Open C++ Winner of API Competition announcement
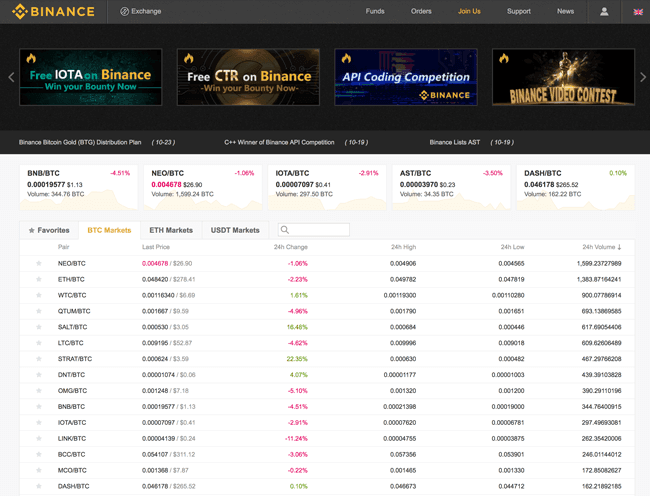 tap(279, 143)
